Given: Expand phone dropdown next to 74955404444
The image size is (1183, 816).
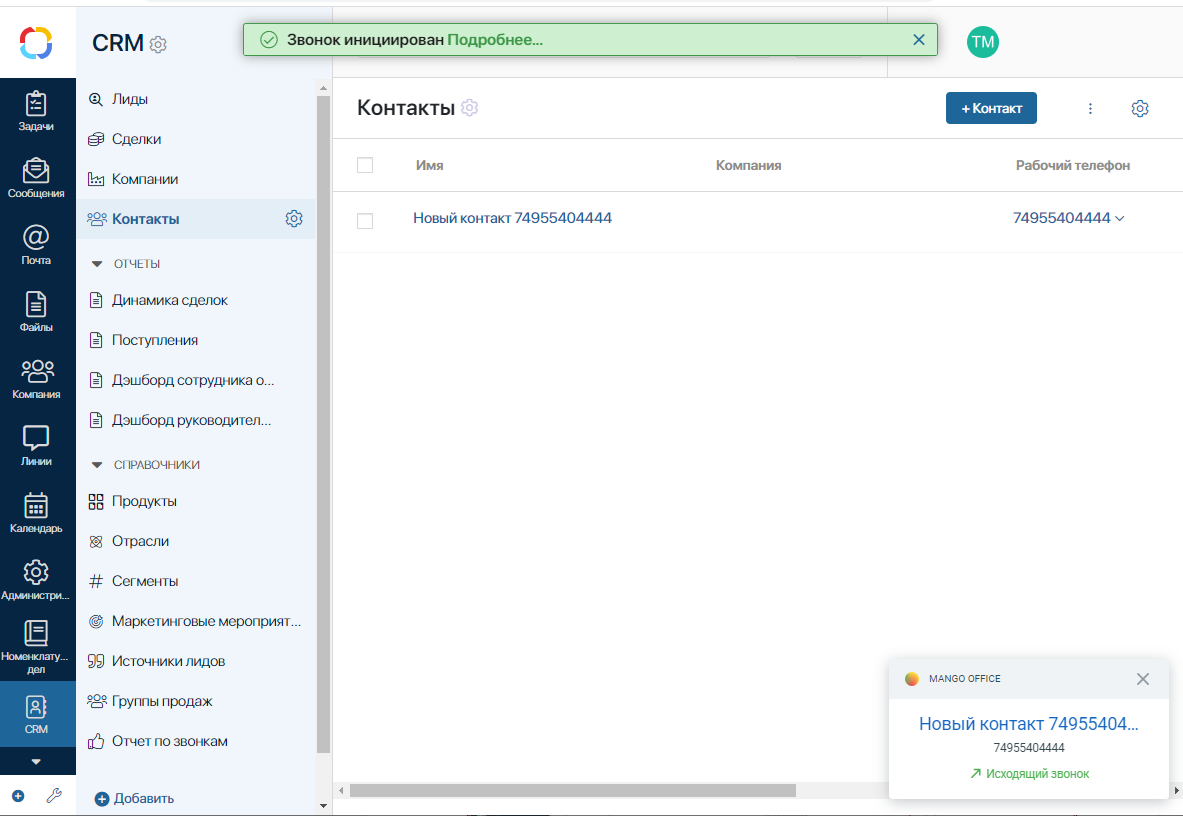Looking at the screenshot, I should [1120, 219].
